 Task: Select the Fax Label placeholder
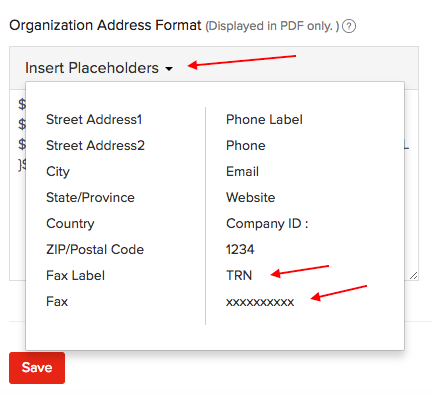[75, 275]
